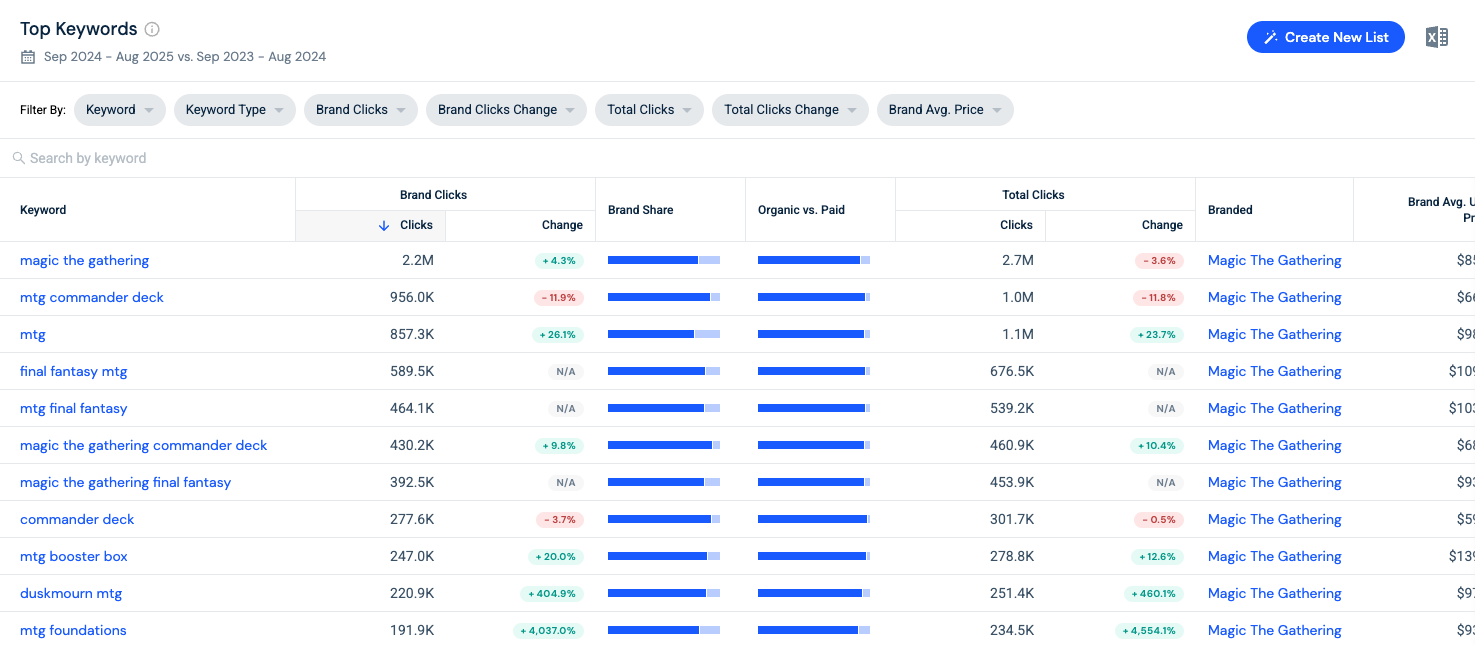Open the Keyword filter dropdown
This screenshot has width=1475, height=645.
point(120,110)
